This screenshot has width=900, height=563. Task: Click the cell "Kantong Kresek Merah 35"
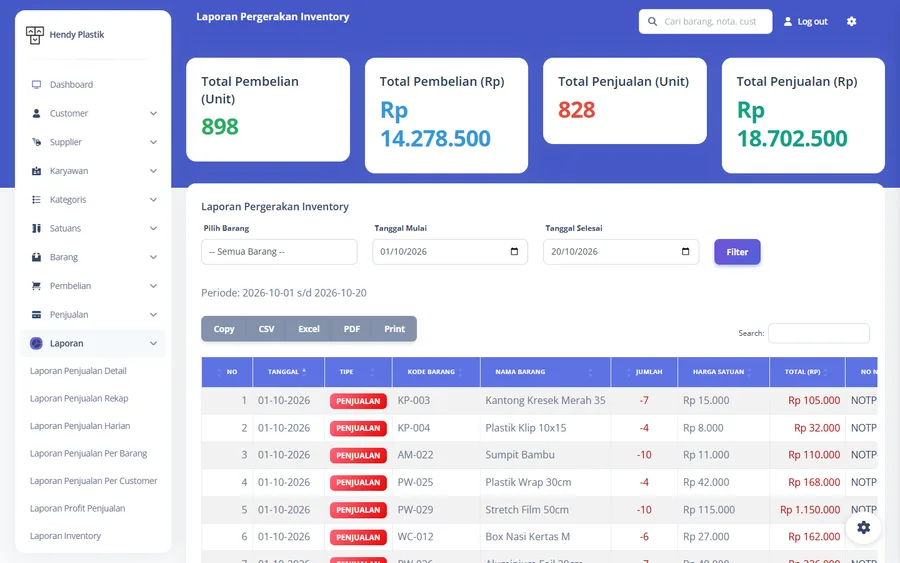point(545,401)
